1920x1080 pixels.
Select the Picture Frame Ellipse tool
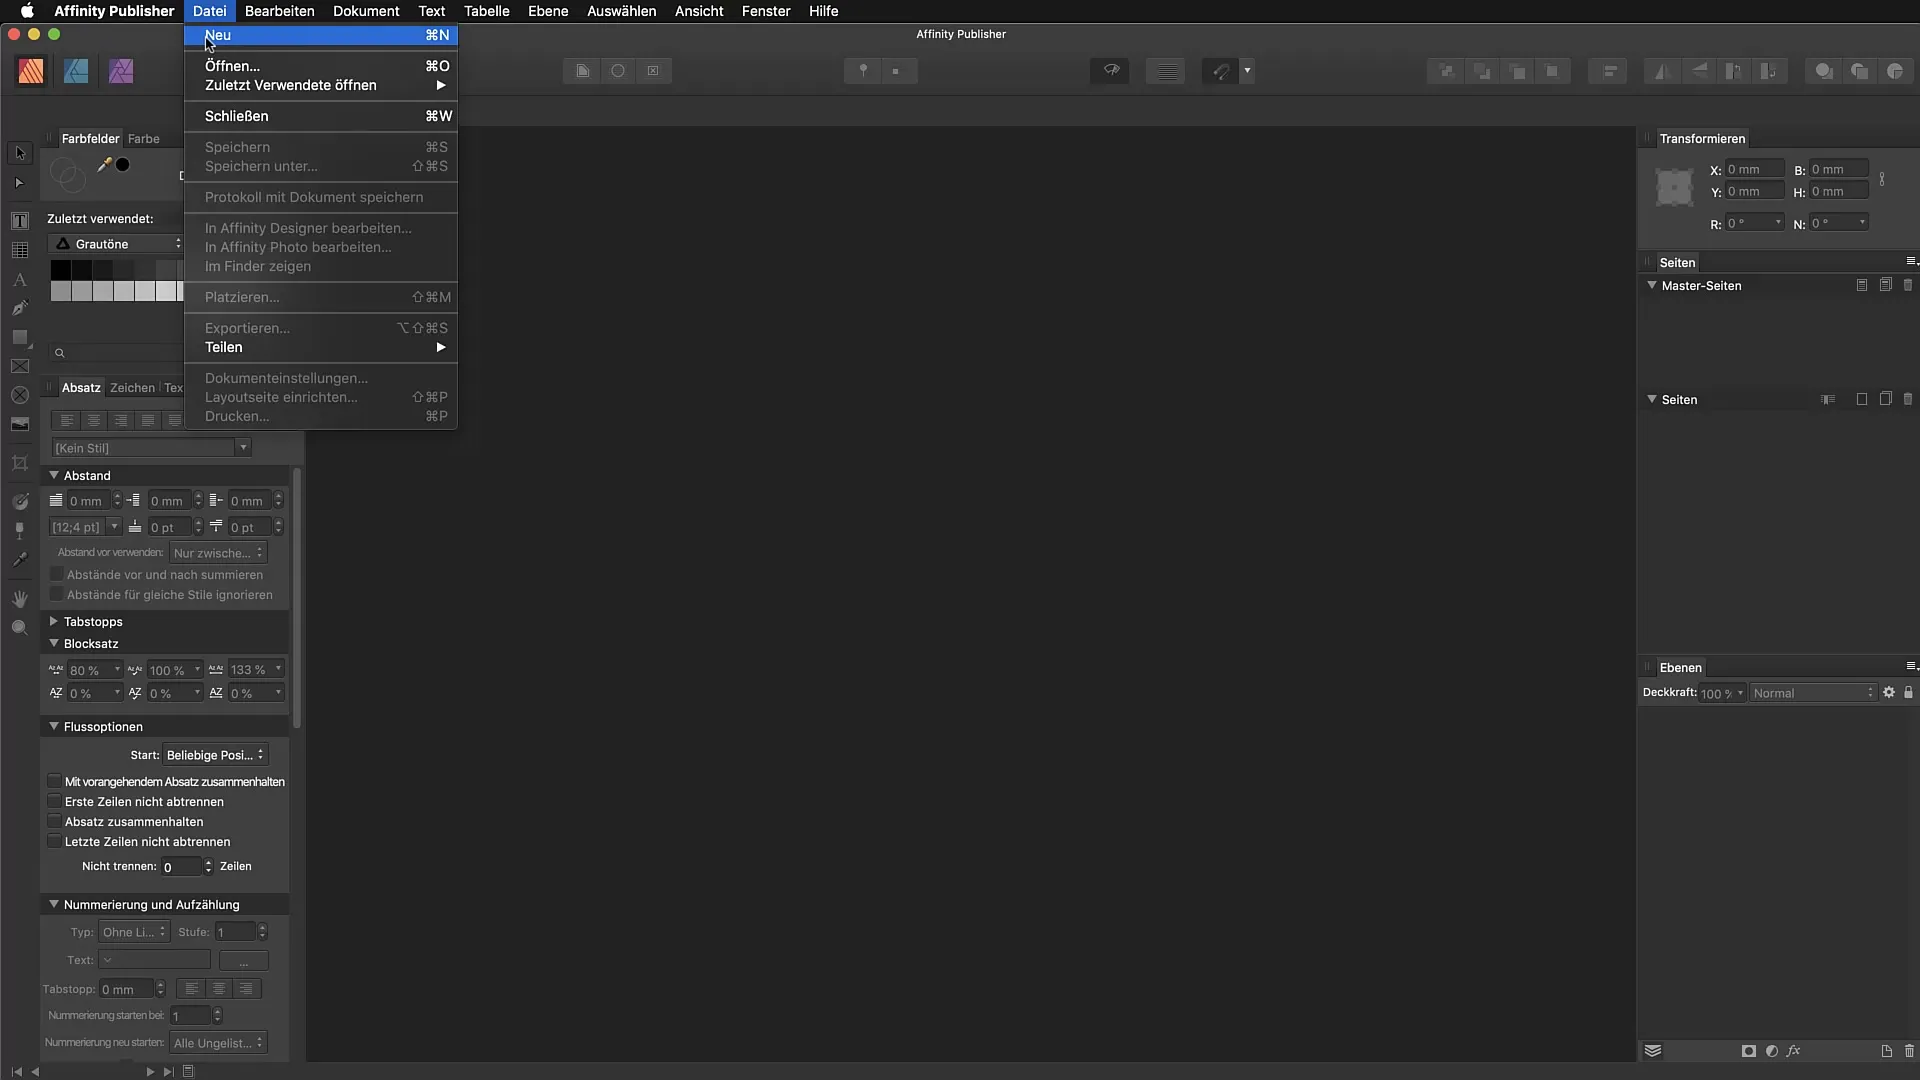click(20, 395)
